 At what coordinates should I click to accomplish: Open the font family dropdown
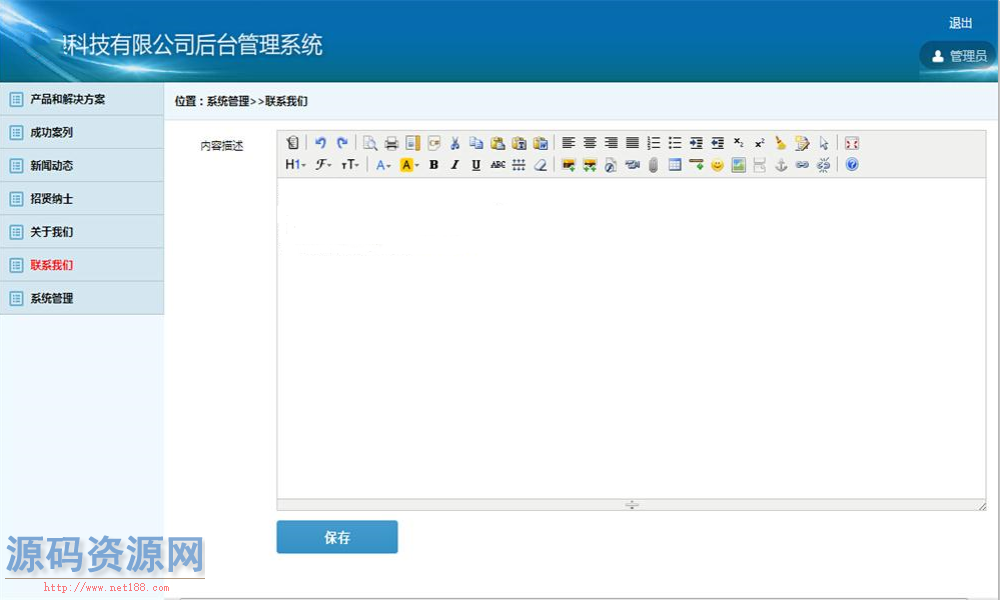point(323,165)
